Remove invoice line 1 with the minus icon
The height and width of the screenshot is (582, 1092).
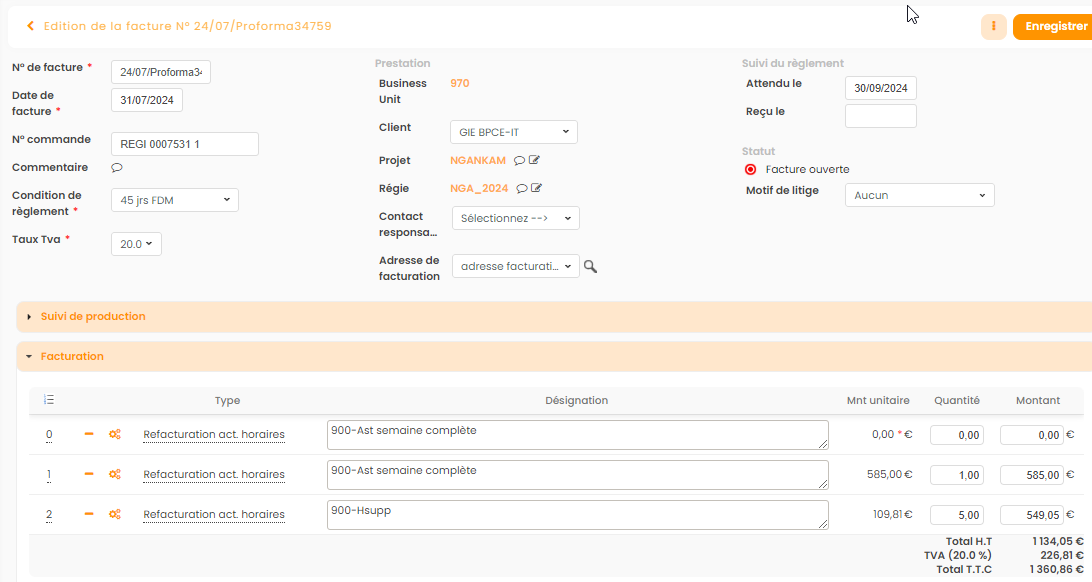click(89, 474)
